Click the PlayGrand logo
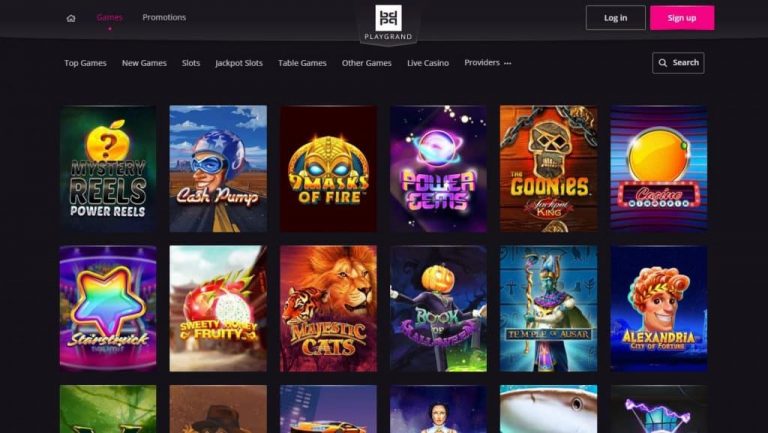This screenshot has height=433, width=768. [388, 23]
